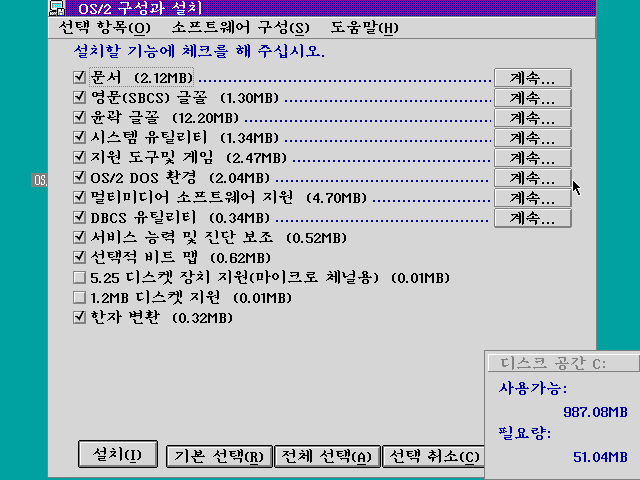Screen dimensions: 640x480
Task: Toggle 서비스 능력 및 진단 보조 checkbox
Action: 79,237
